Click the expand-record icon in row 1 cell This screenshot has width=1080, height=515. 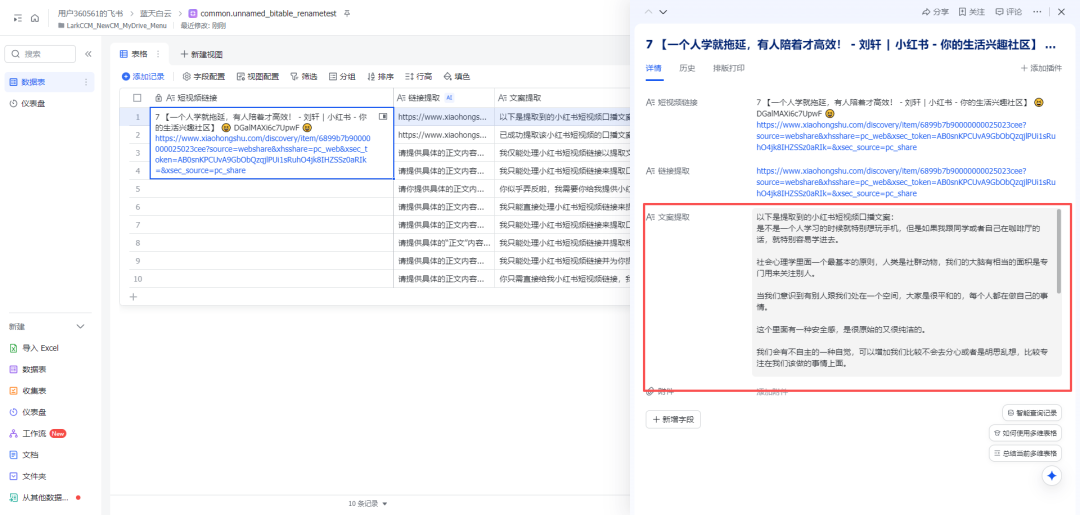coord(383,117)
